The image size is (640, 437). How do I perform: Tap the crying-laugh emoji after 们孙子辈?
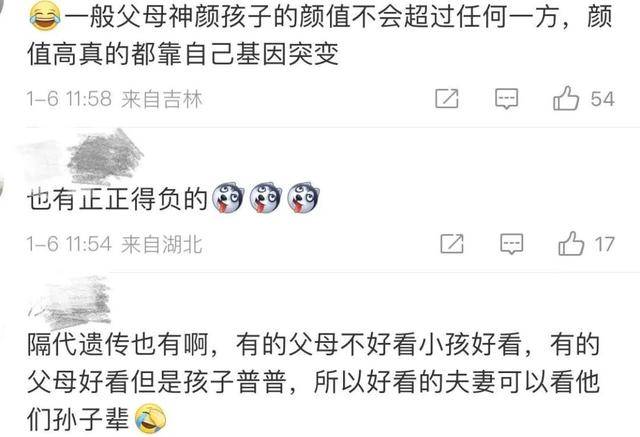pos(150,419)
